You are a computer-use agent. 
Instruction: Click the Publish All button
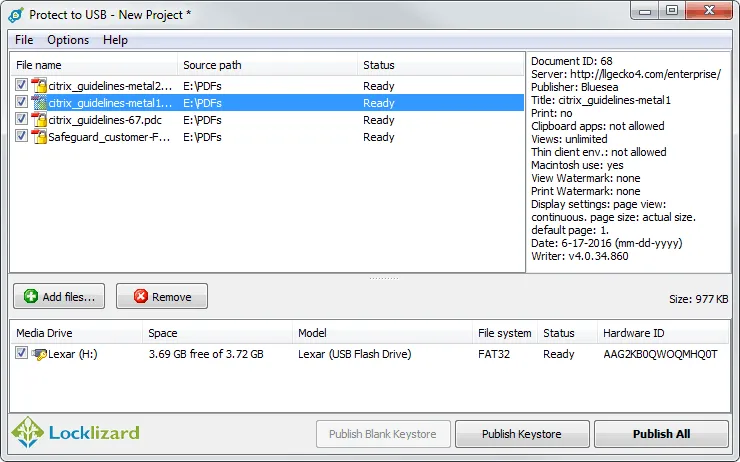click(662, 434)
